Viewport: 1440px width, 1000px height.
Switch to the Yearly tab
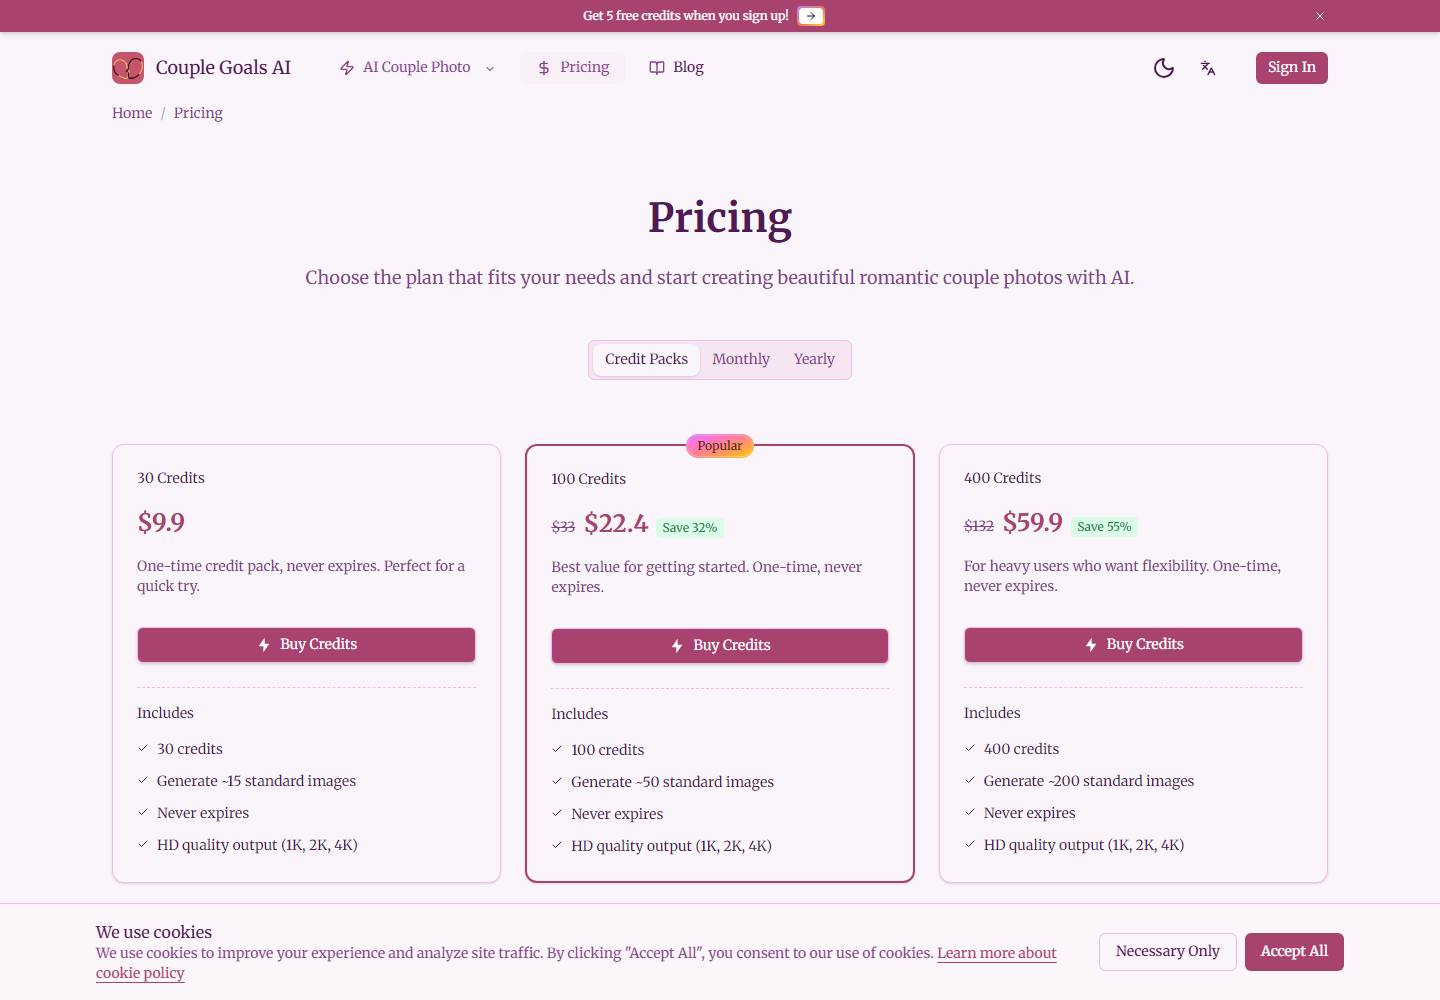[x=814, y=360]
